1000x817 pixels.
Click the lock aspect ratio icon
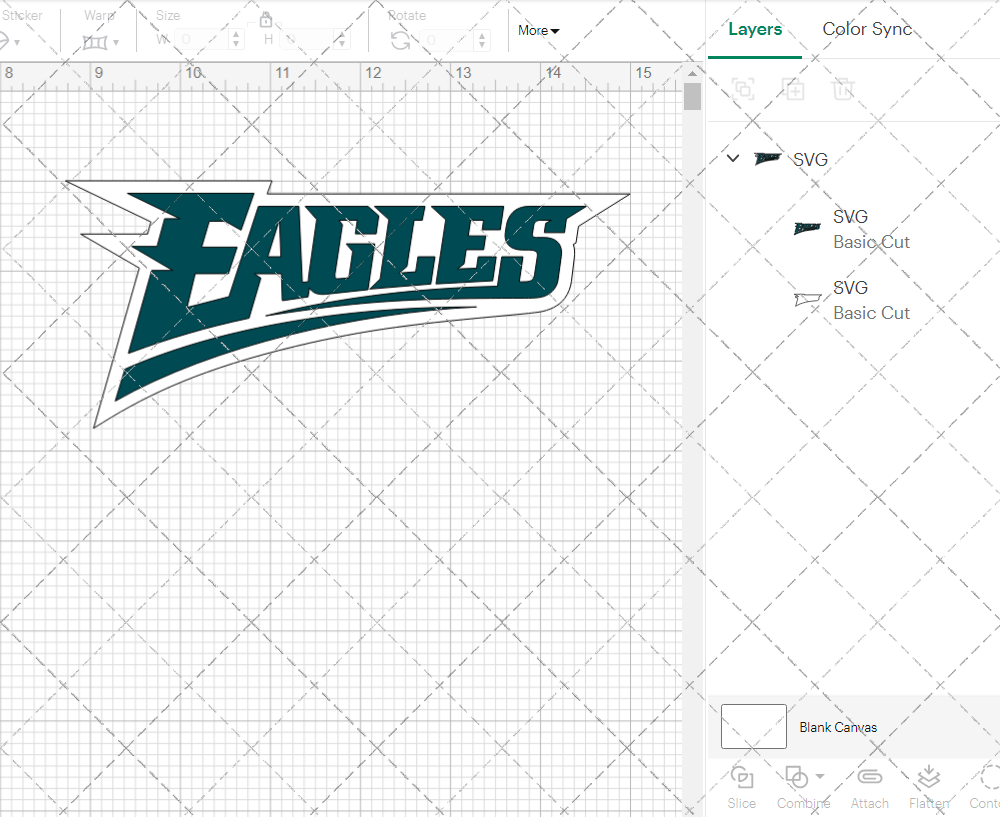coord(265,20)
